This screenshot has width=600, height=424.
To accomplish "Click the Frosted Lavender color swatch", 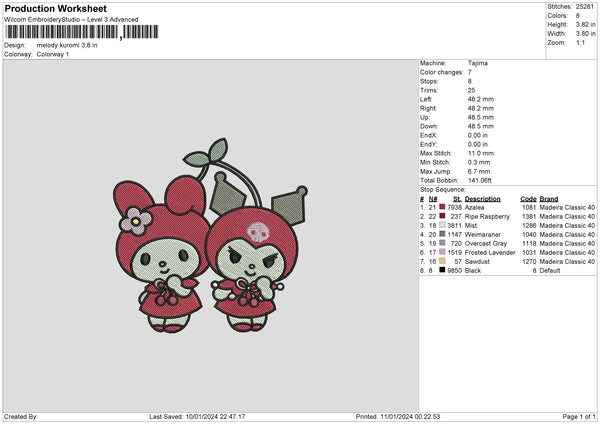I will tap(442, 252).
